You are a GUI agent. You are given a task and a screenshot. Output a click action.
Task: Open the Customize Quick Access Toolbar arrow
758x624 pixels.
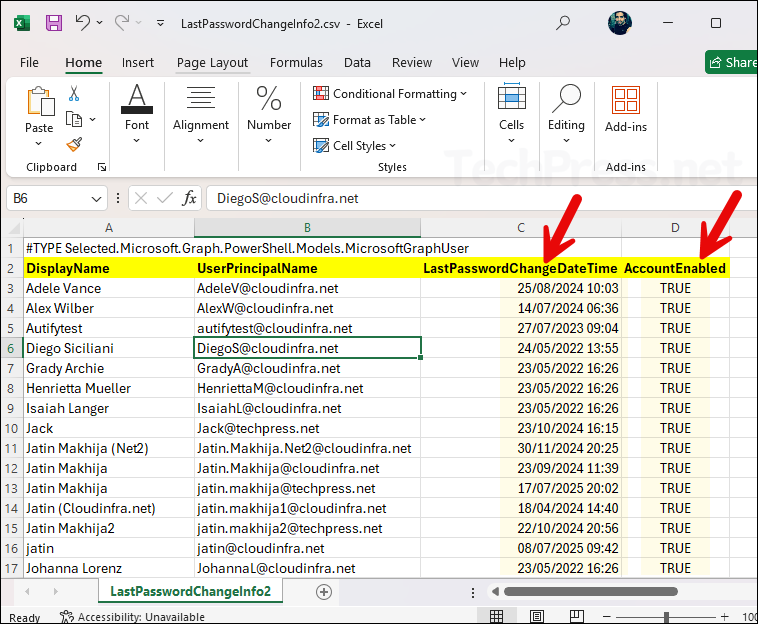(160, 23)
